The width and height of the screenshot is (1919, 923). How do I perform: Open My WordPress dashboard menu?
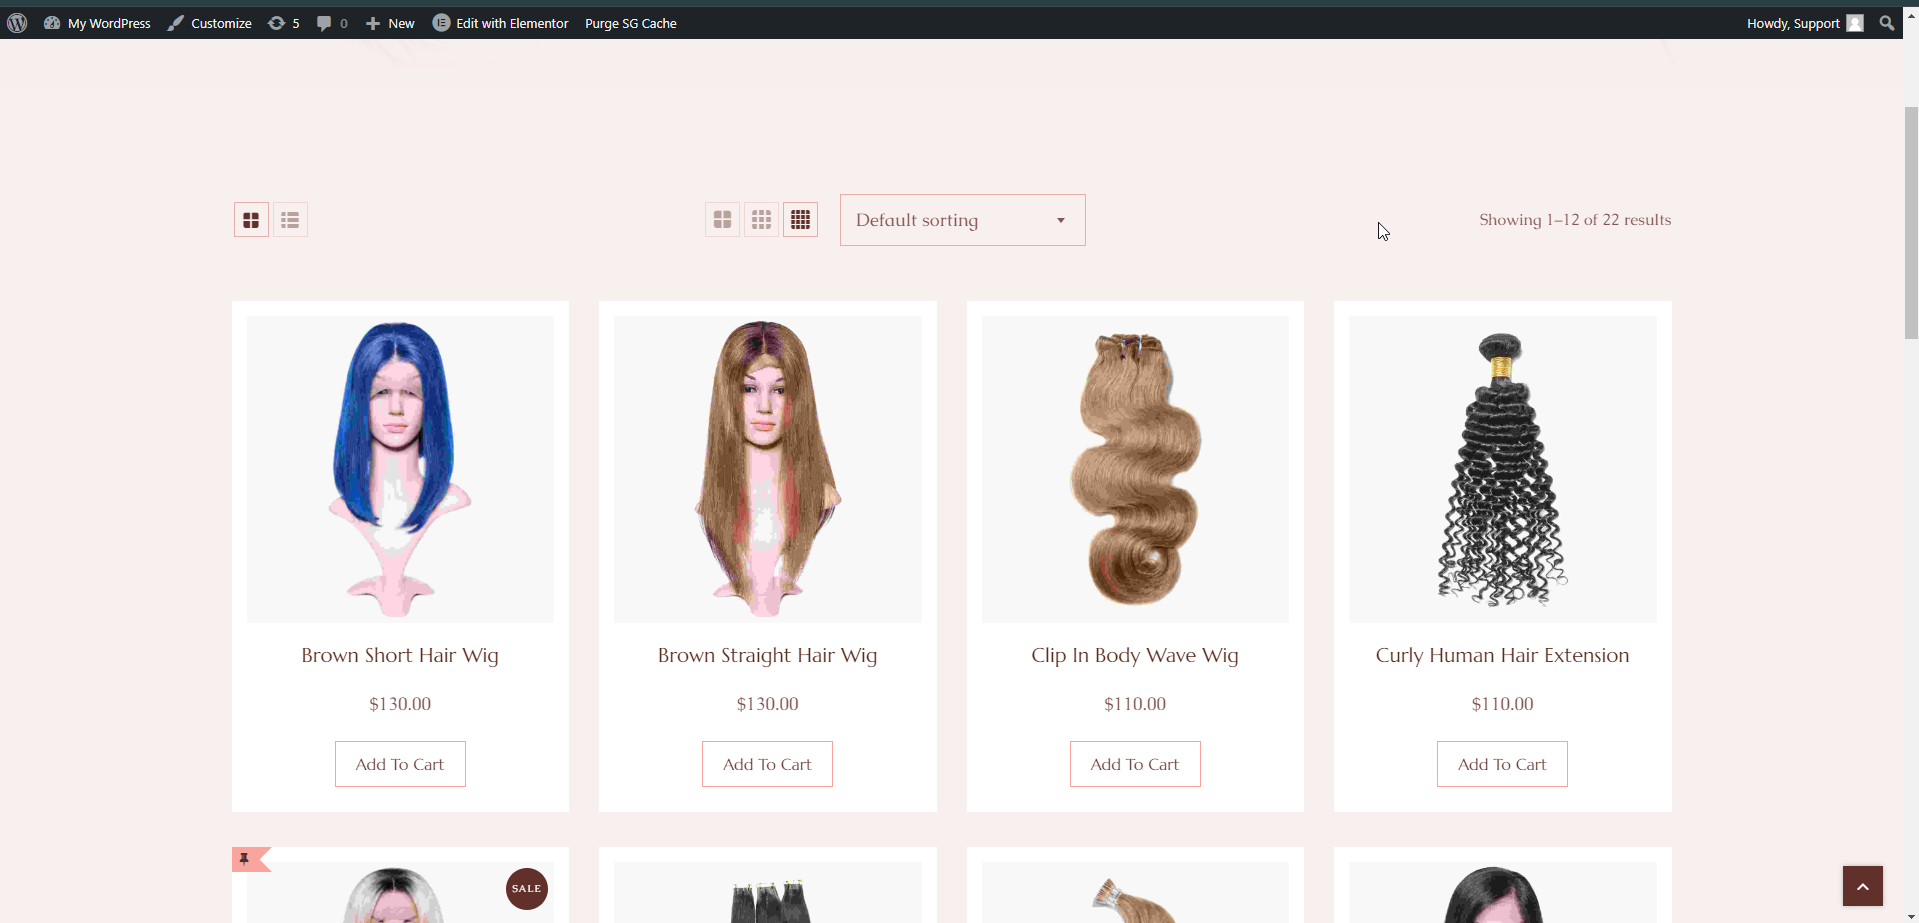click(97, 23)
